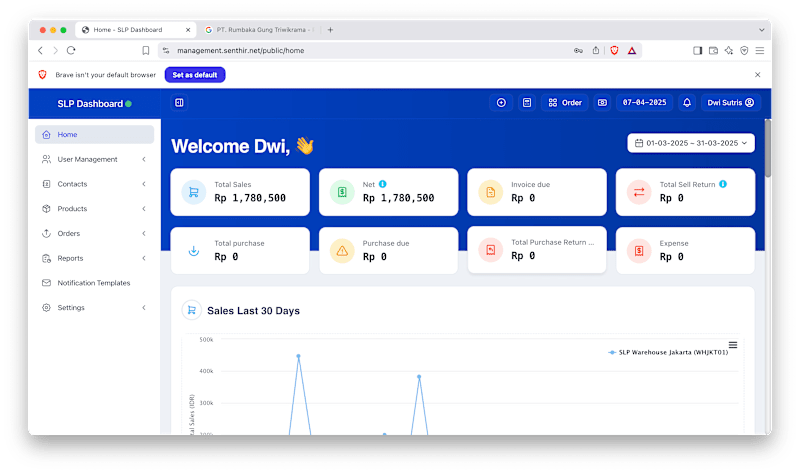
Task: Click the 07-04-2025 date button
Action: coord(644,103)
